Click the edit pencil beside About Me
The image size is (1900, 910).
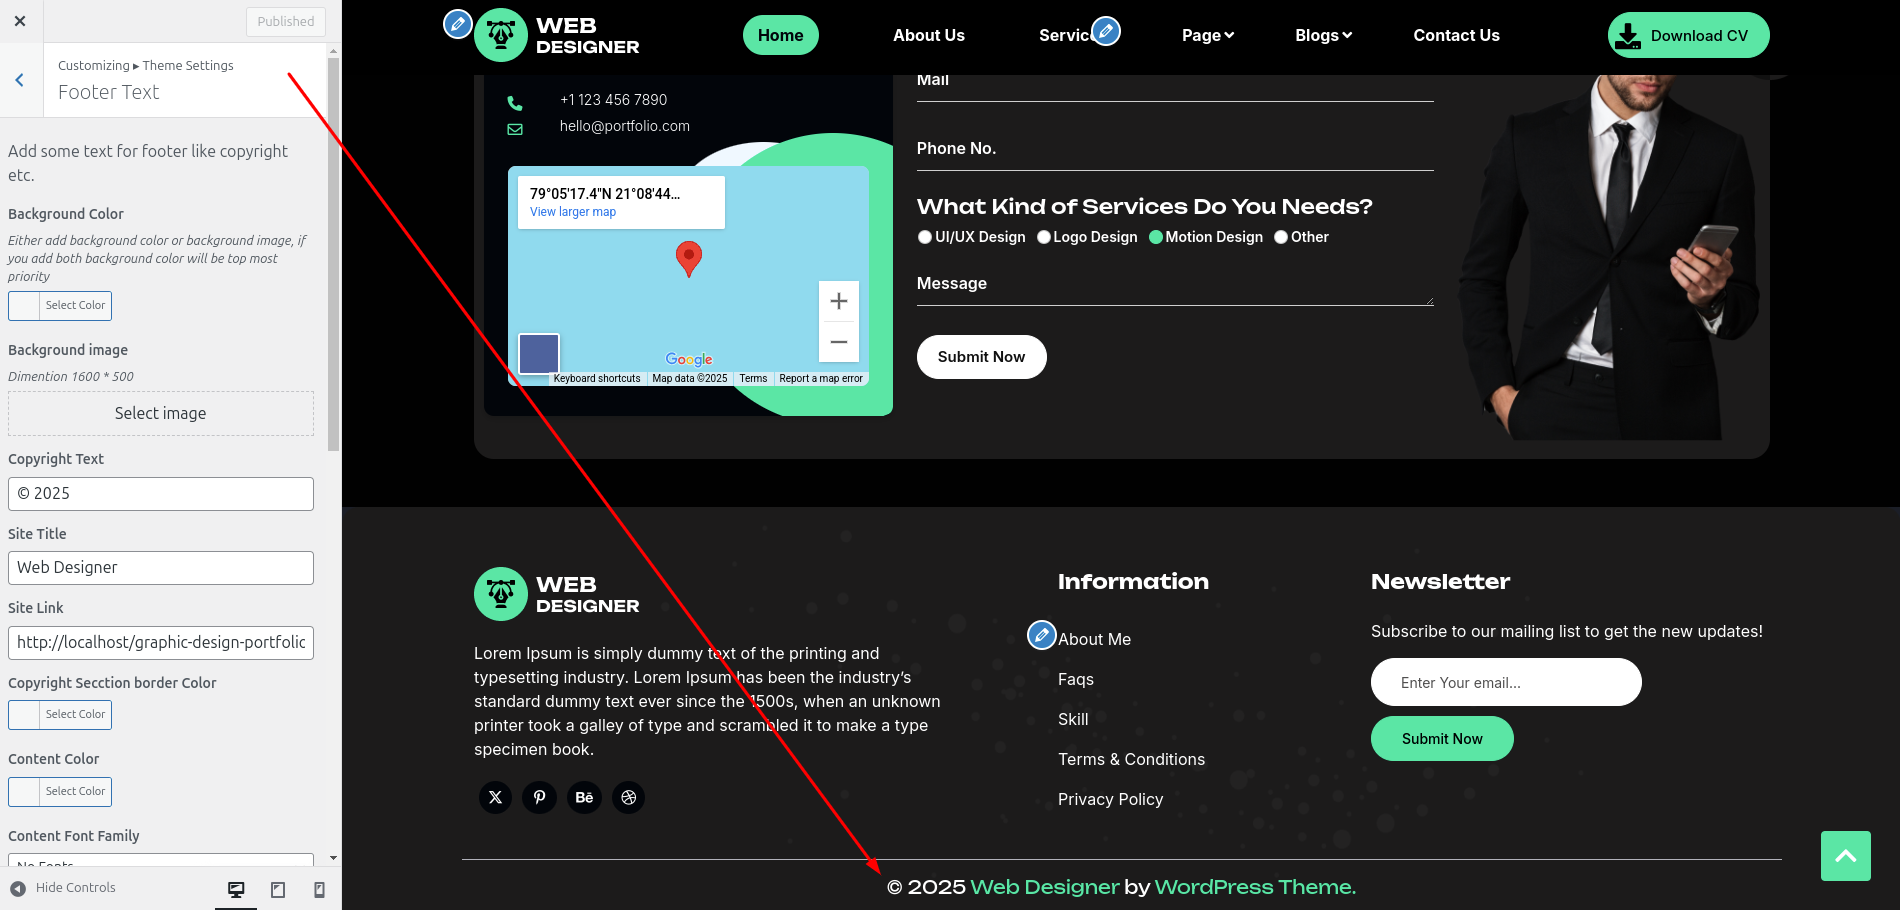click(1041, 634)
